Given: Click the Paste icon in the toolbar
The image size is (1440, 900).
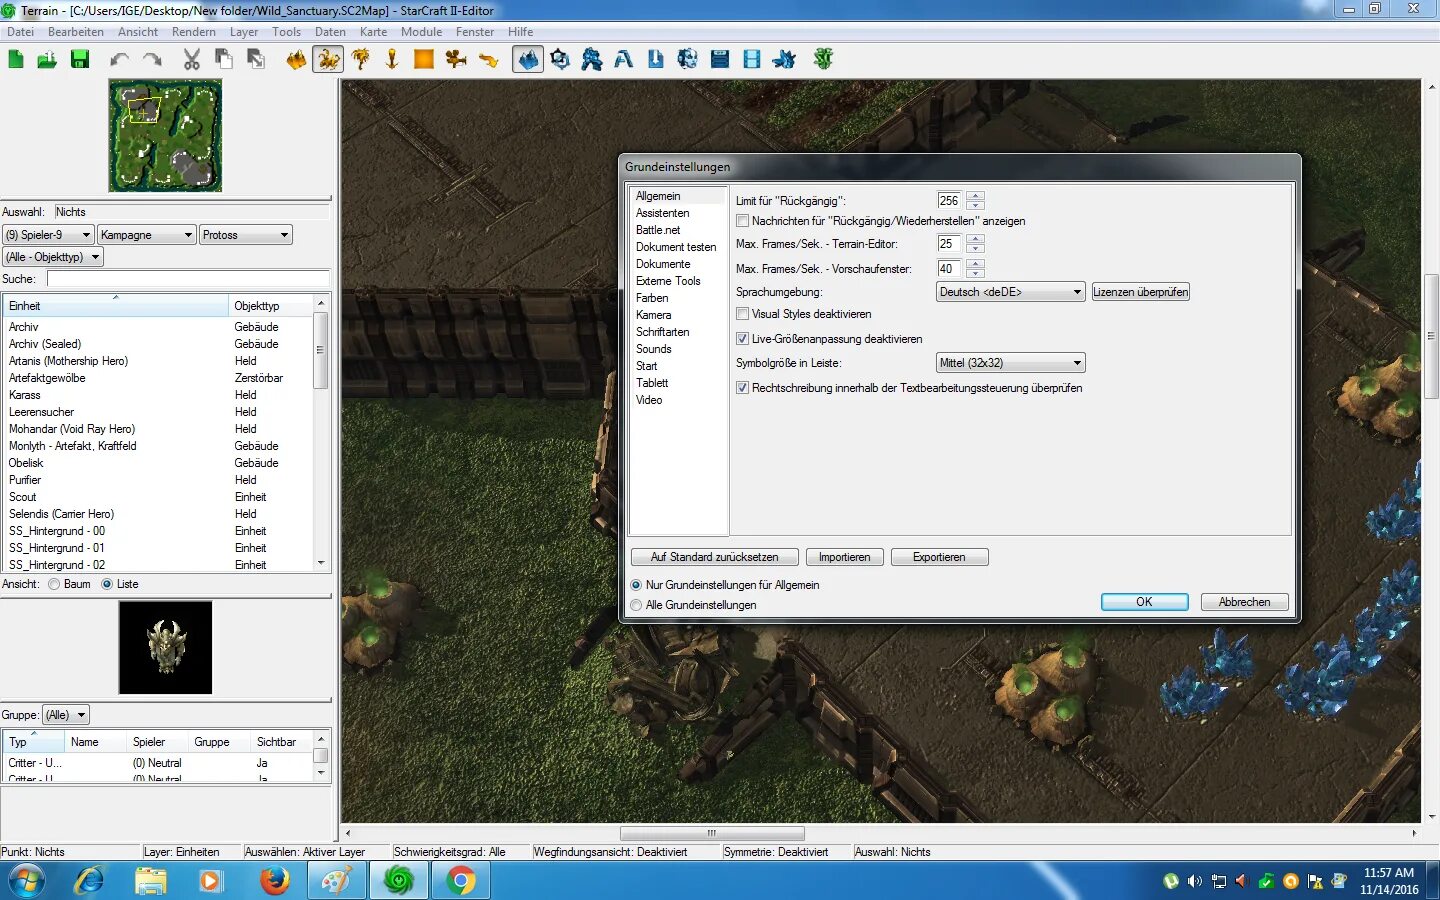Looking at the screenshot, I should coord(256,60).
